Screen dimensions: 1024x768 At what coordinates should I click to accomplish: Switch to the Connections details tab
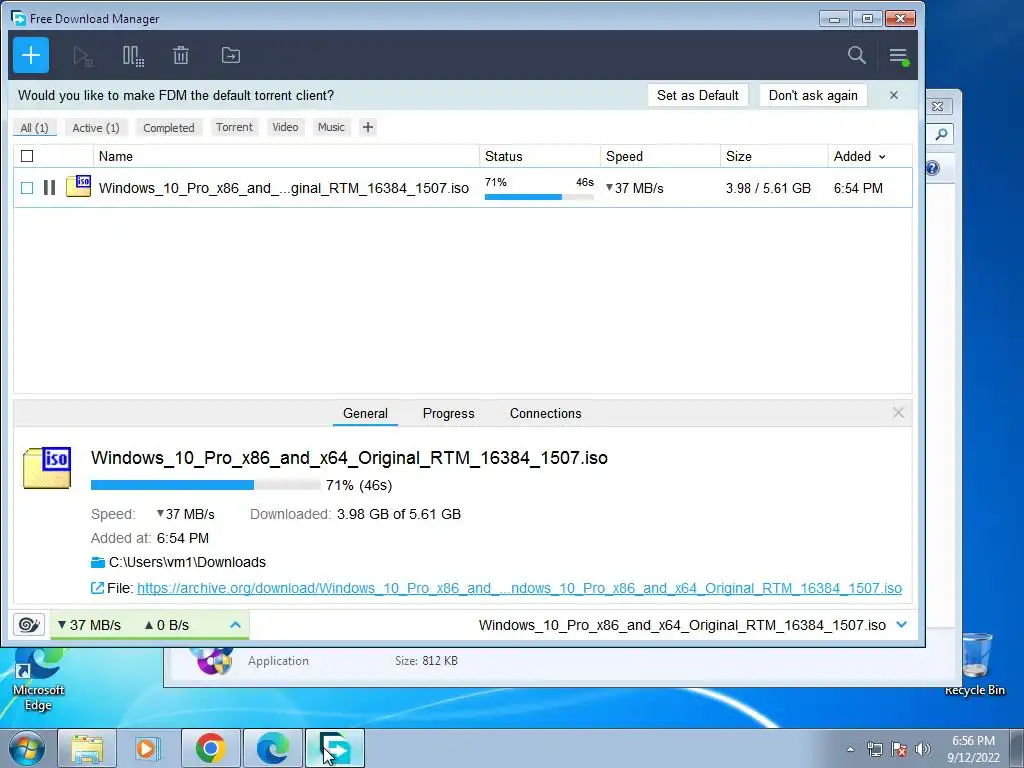(x=545, y=413)
